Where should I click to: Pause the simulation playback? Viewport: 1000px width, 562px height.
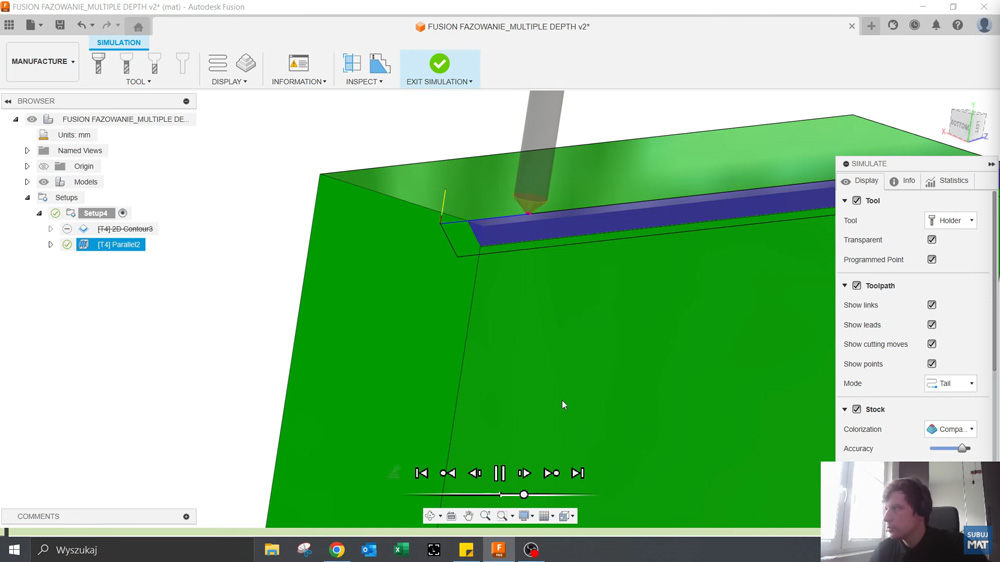click(x=500, y=473)
